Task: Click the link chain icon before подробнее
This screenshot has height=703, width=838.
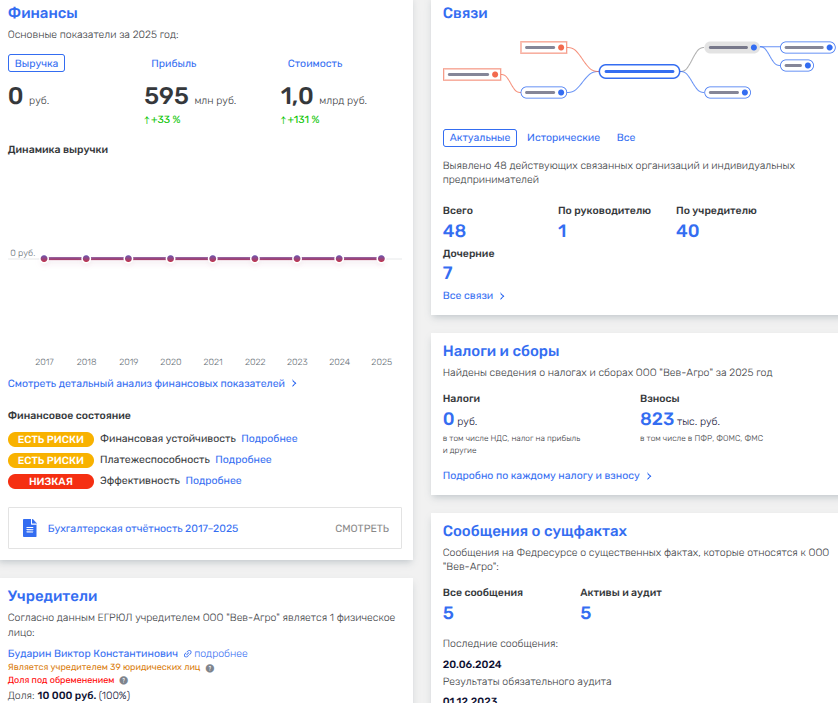Action: pyautogui.click(x=188, y=654)
